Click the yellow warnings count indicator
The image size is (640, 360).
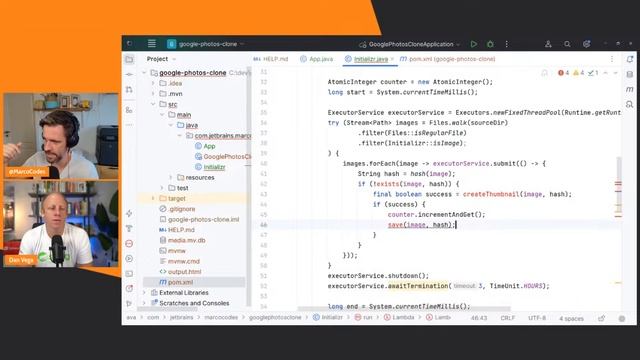tap(579, 73)
